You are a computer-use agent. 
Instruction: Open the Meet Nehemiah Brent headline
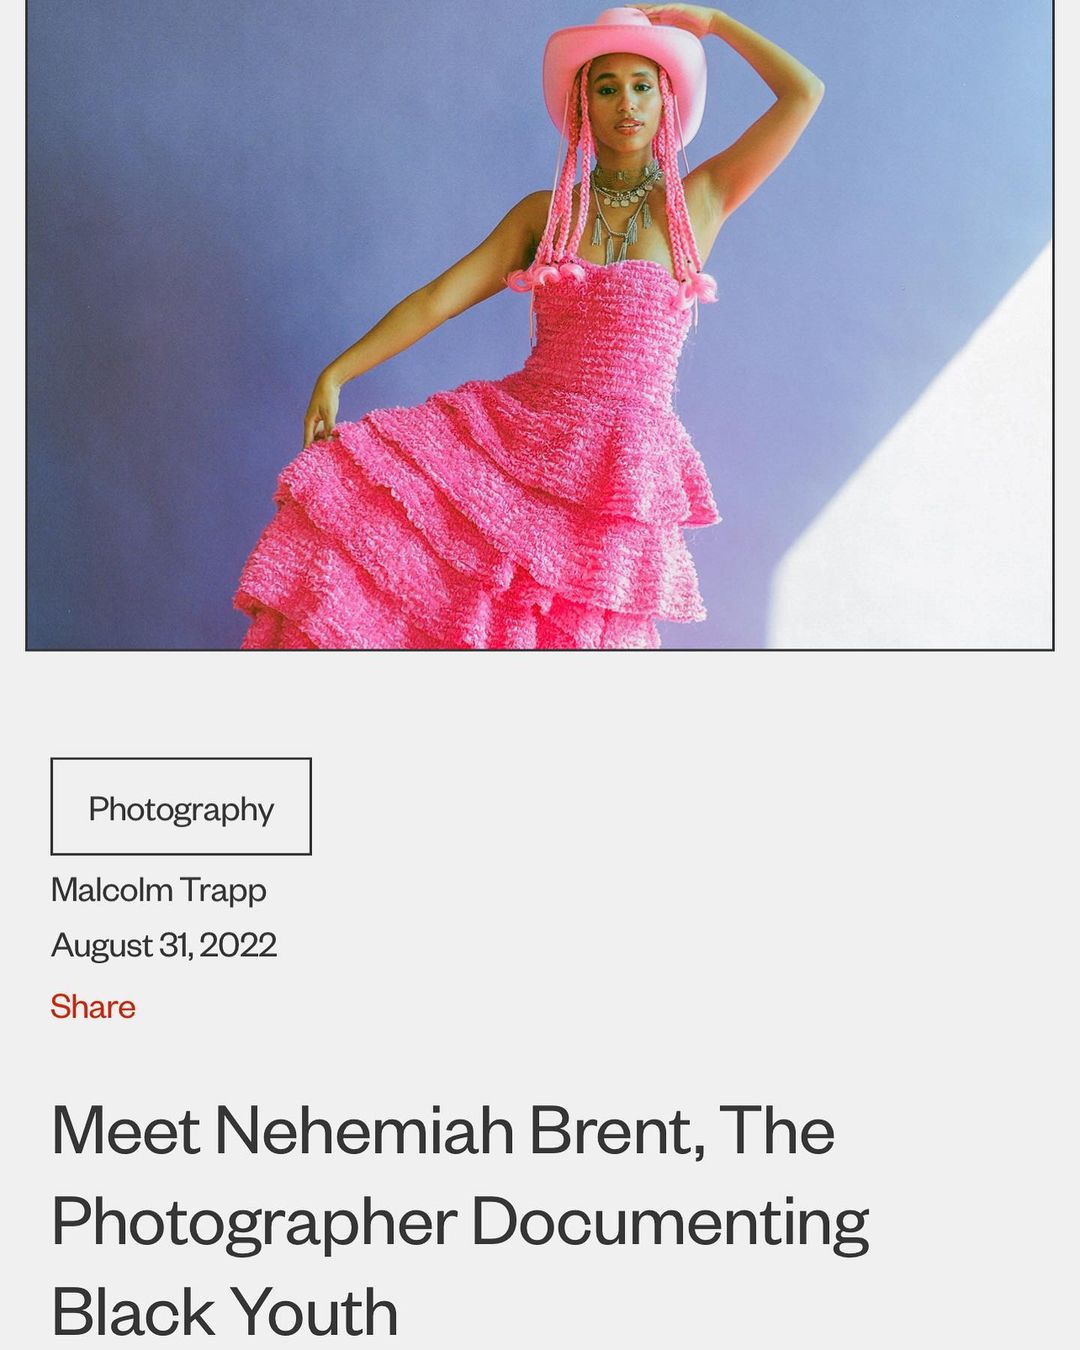click(460, 1220)
